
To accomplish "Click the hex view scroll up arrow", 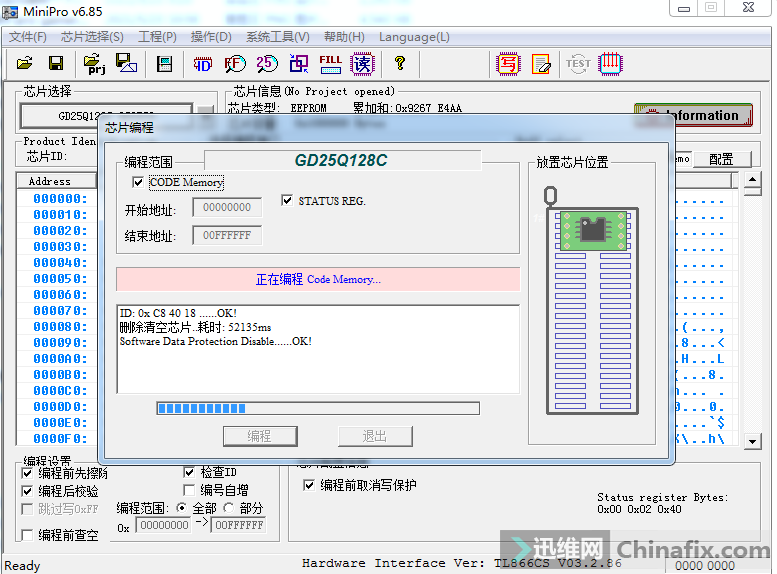I will coord(753,179).
